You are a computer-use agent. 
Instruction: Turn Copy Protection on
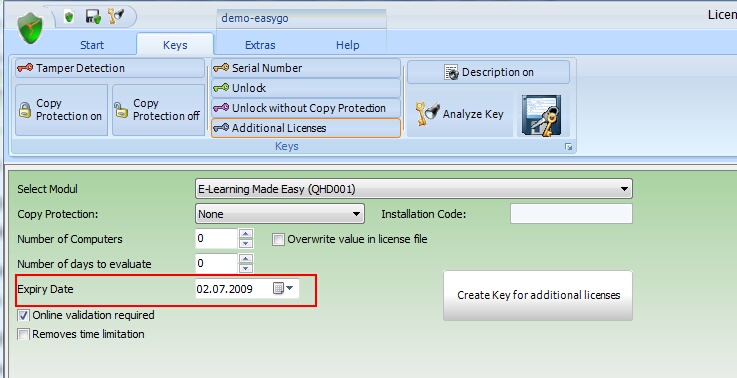62,110
